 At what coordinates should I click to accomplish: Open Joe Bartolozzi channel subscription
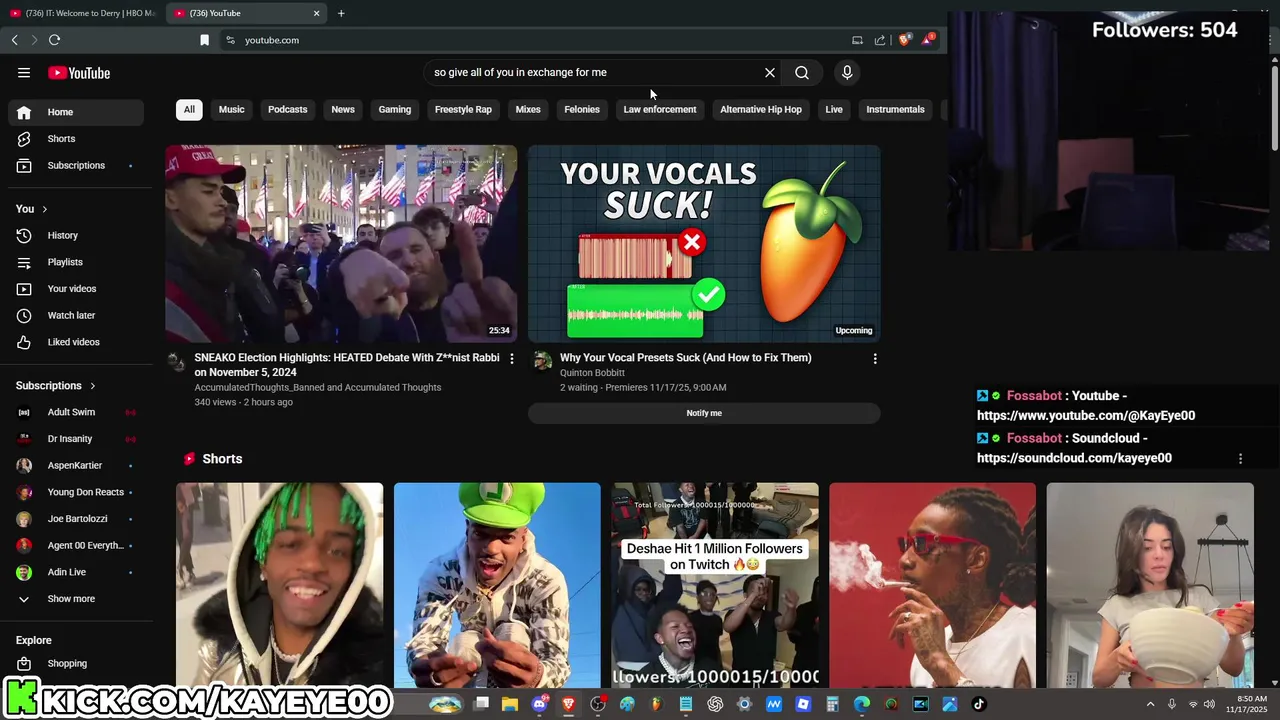click(x=76, y=519)
